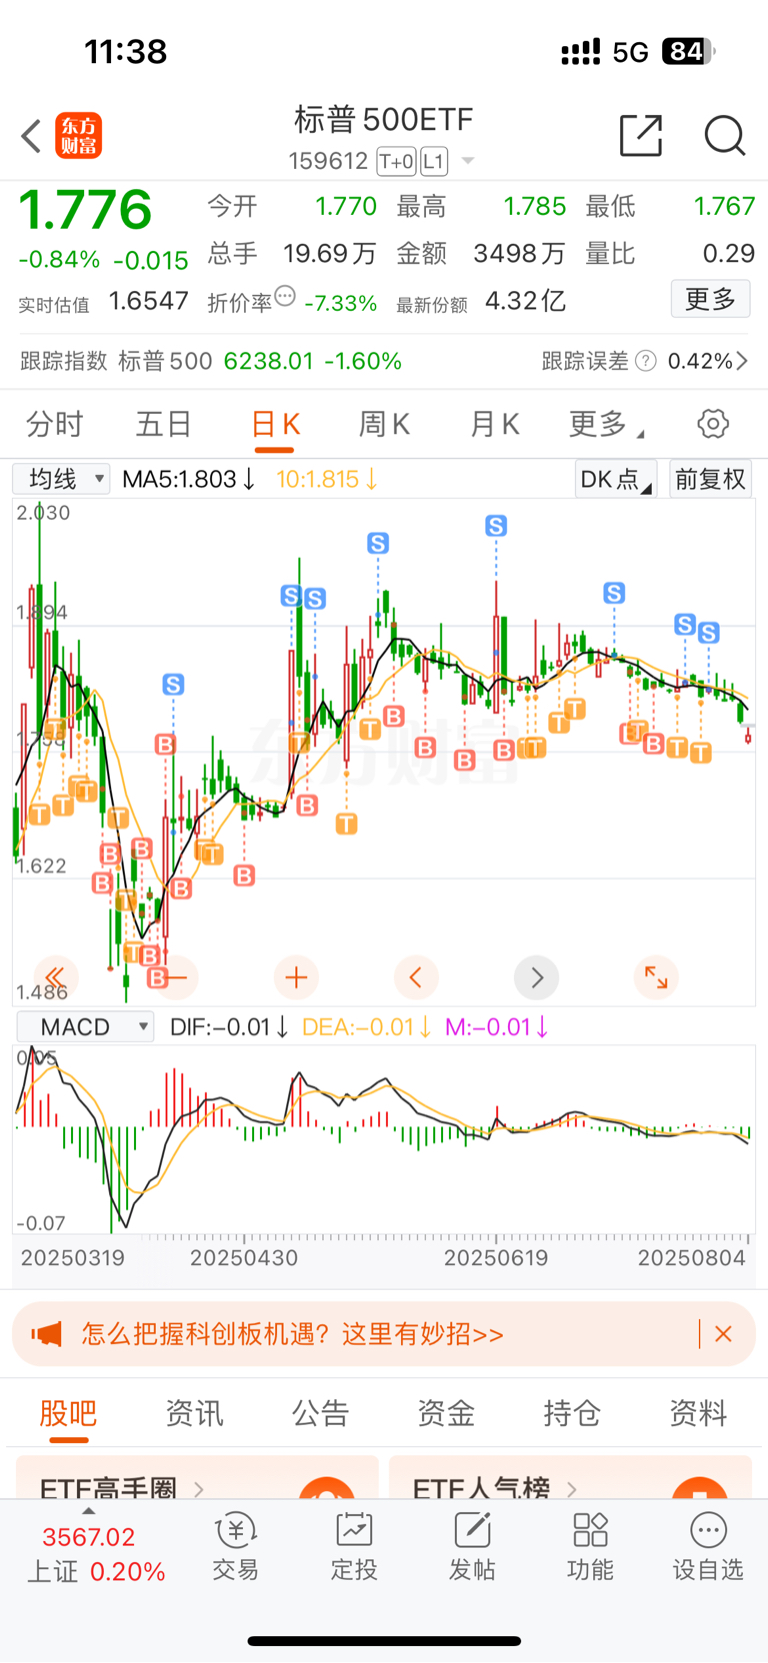Tap the DIF:-0.01 value
Viewport: 768px width, 1663px height.
tap(229, 1027)
